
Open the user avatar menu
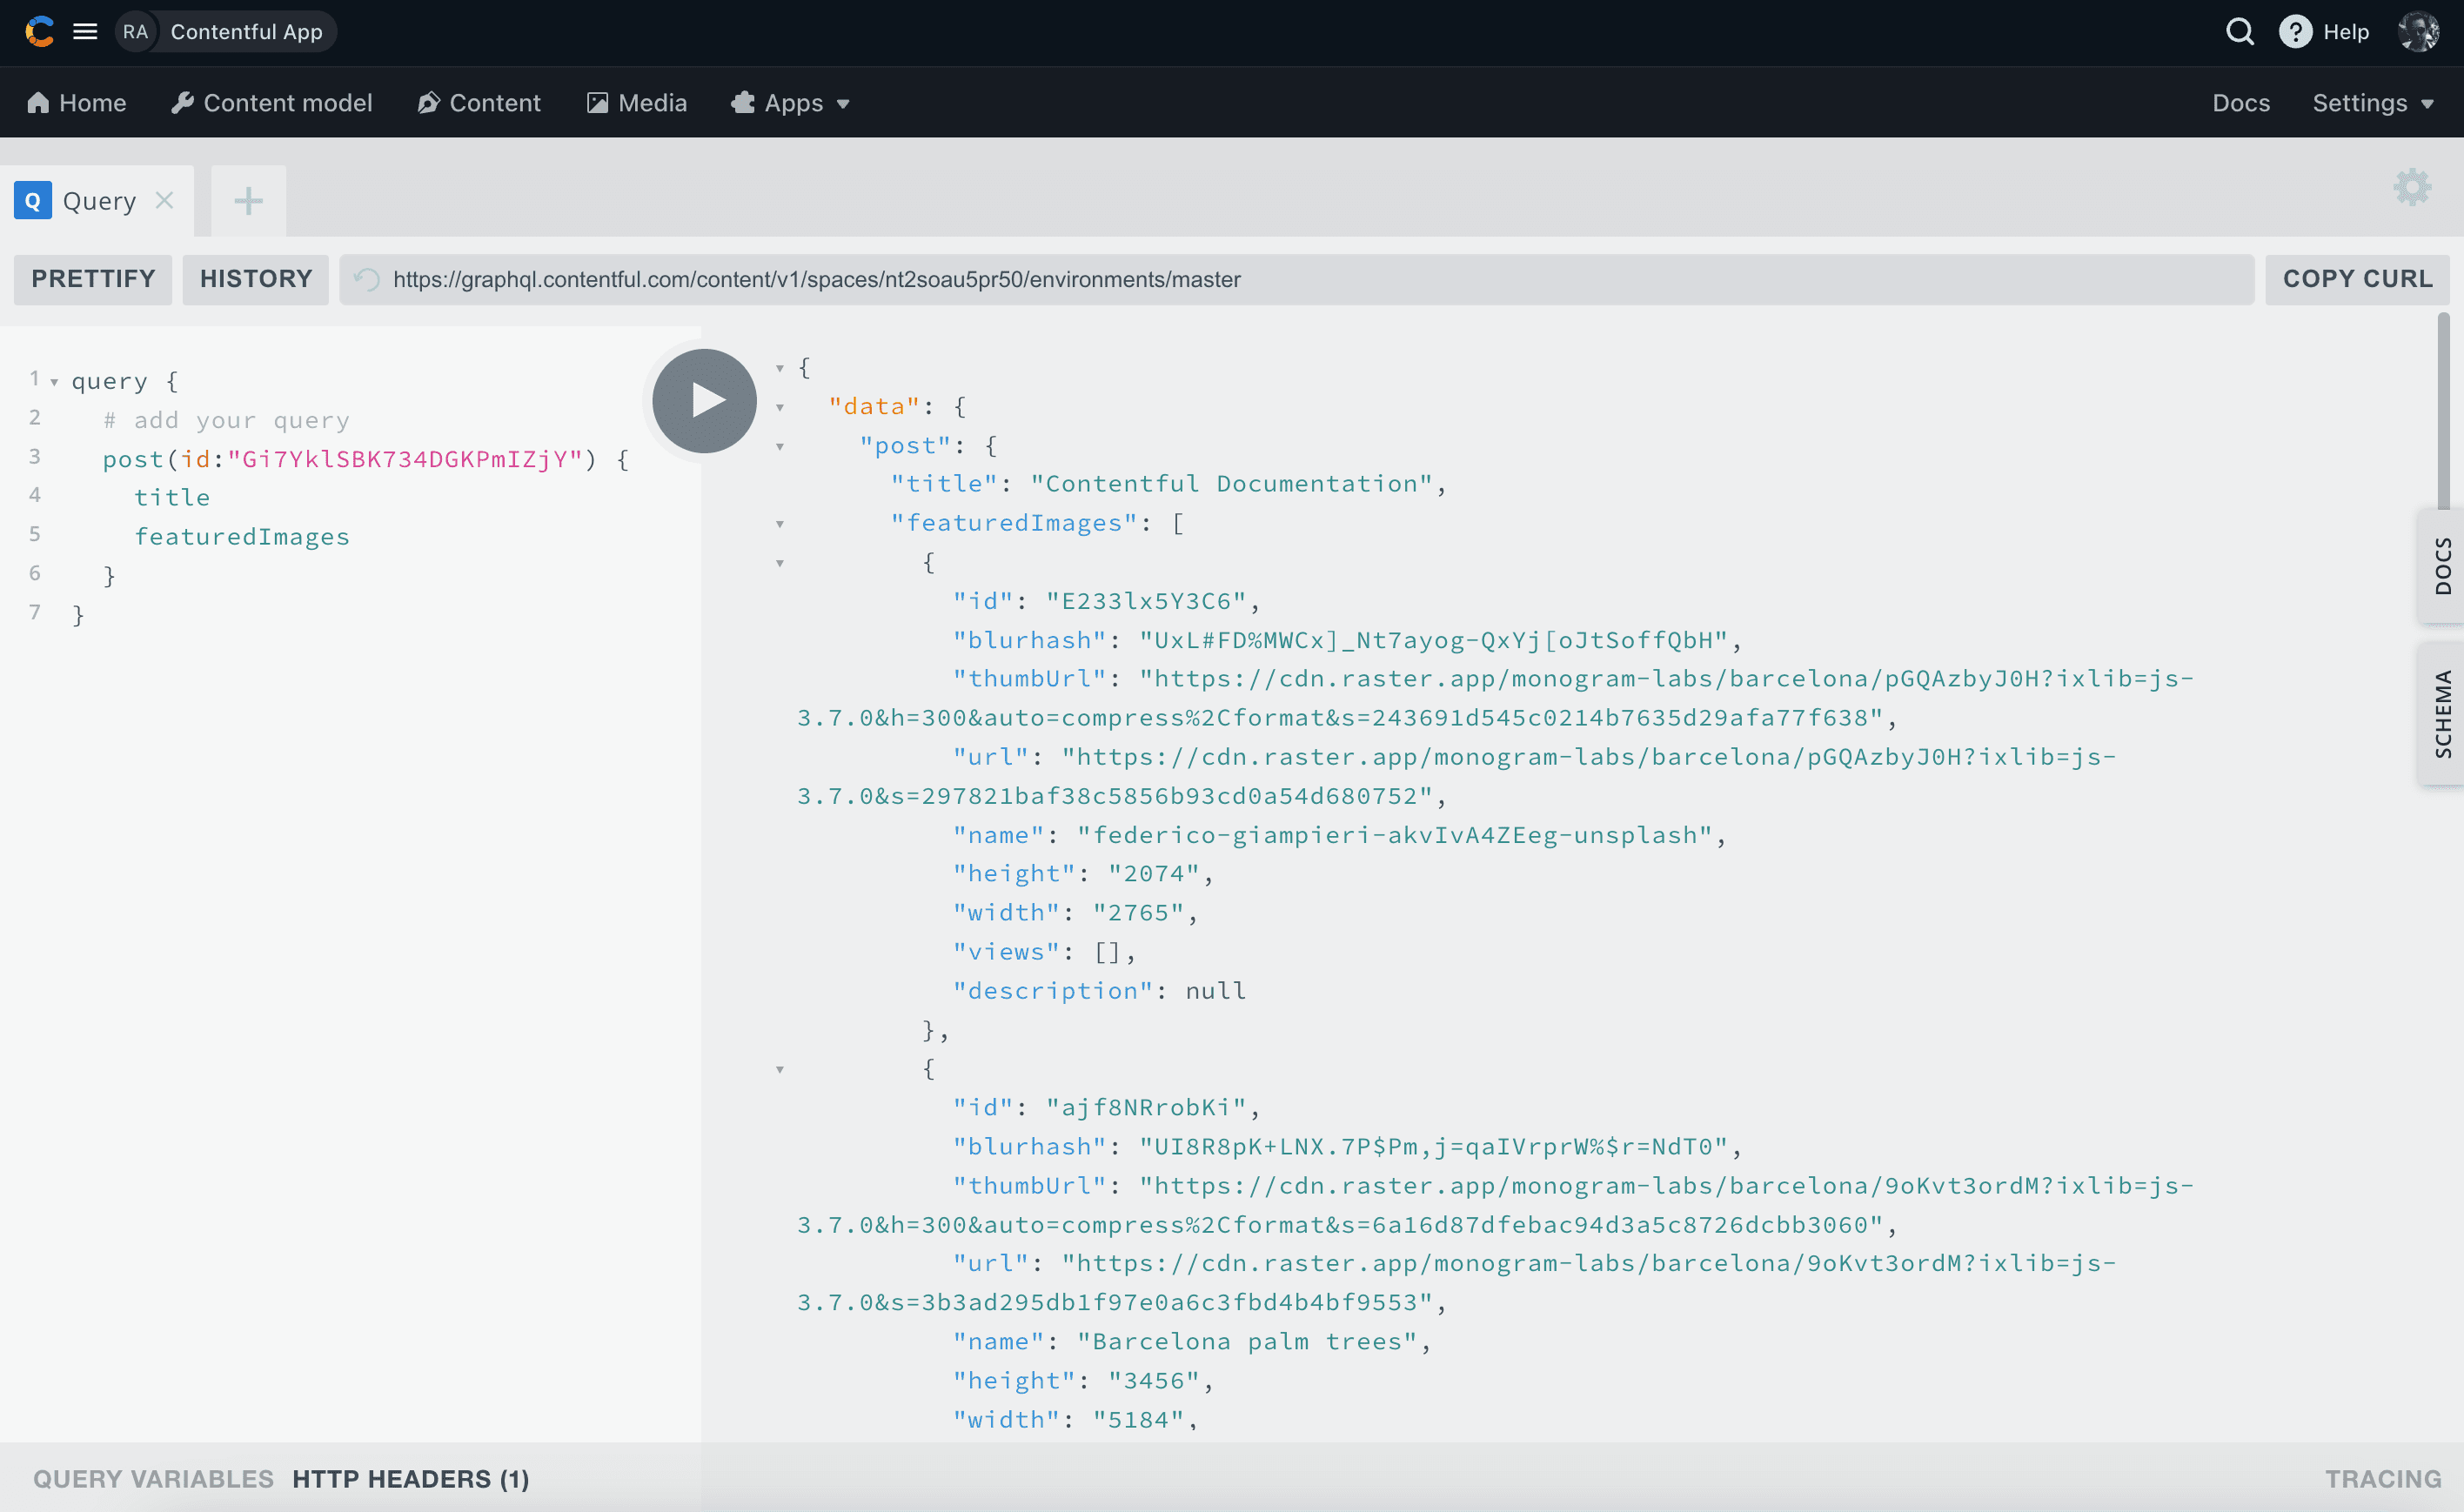pos(2419,32)
